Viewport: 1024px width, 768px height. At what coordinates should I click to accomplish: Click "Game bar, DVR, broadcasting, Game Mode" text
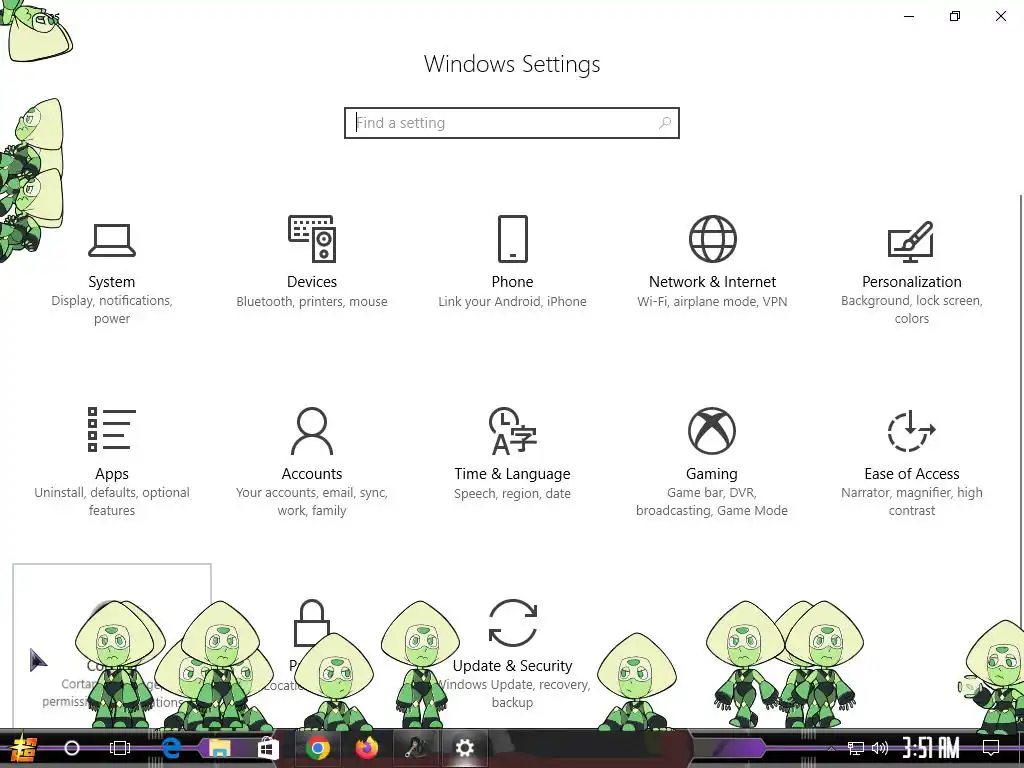pos(712,502)
